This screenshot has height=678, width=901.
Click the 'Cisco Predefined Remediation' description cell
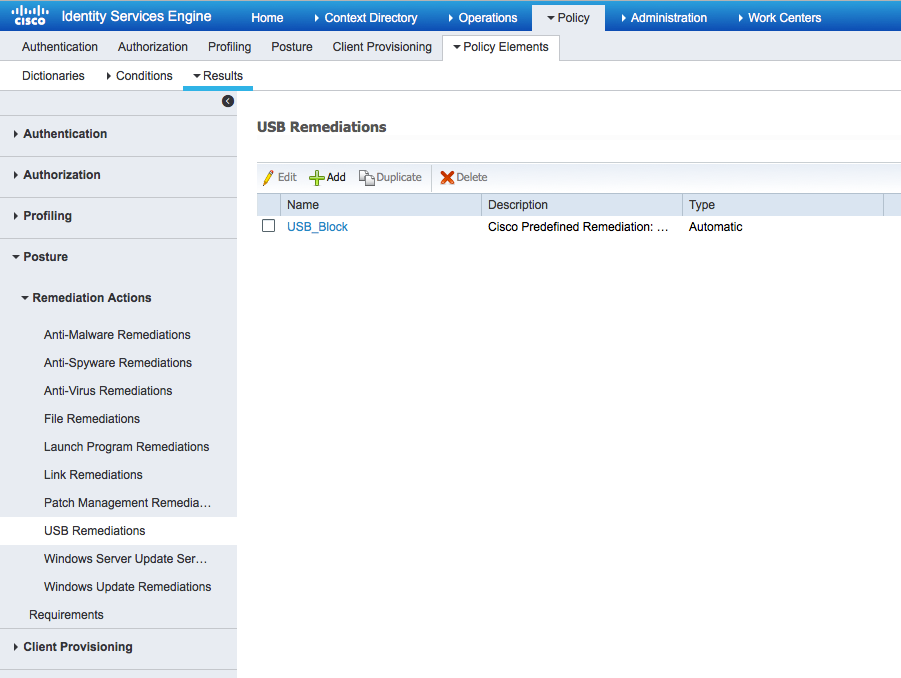pyautogui.click(x=578, y=227)
